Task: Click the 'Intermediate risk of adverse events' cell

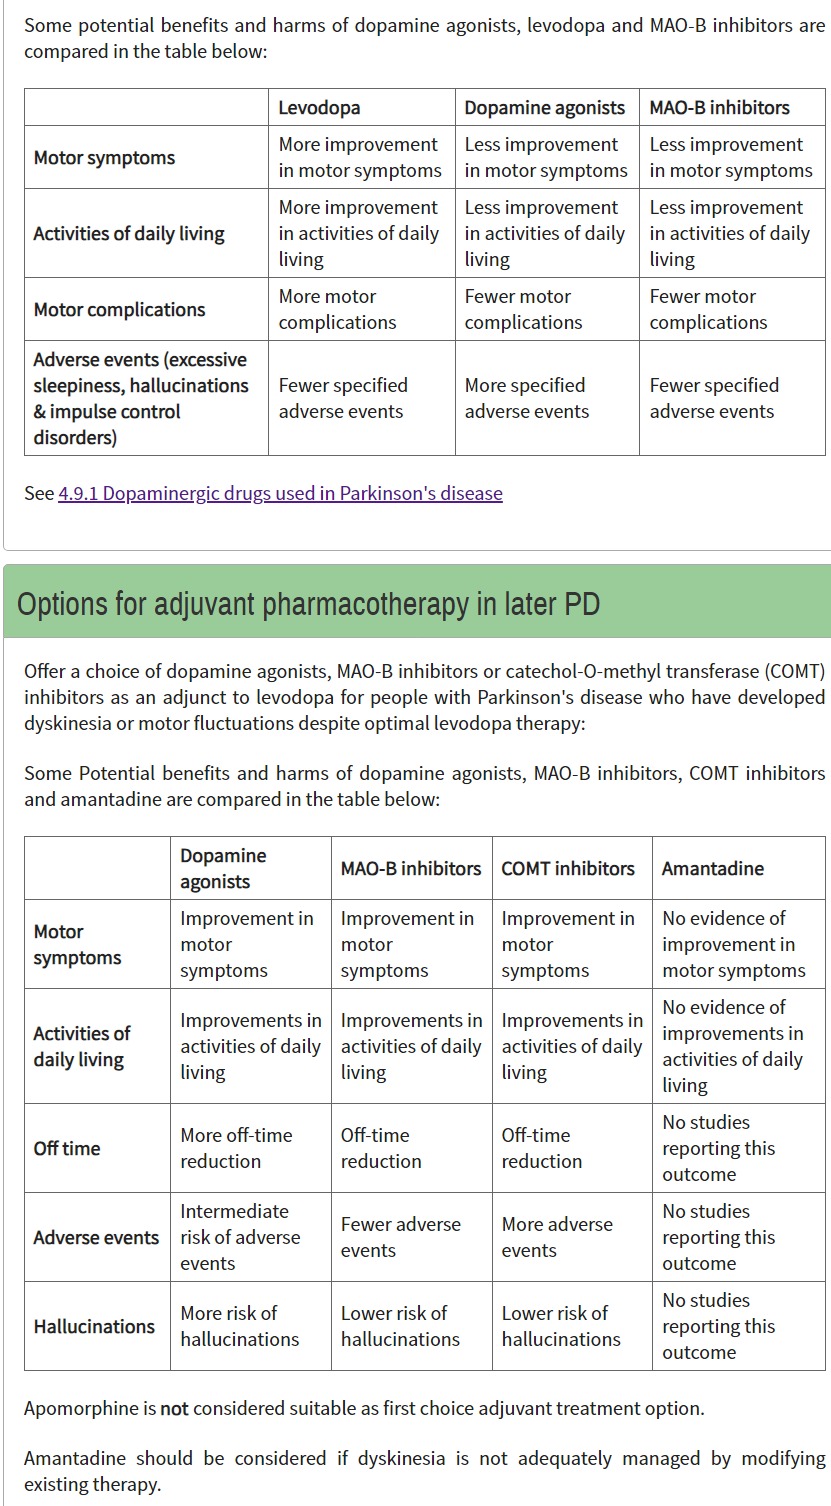Action: click(x=240, y=1237)
